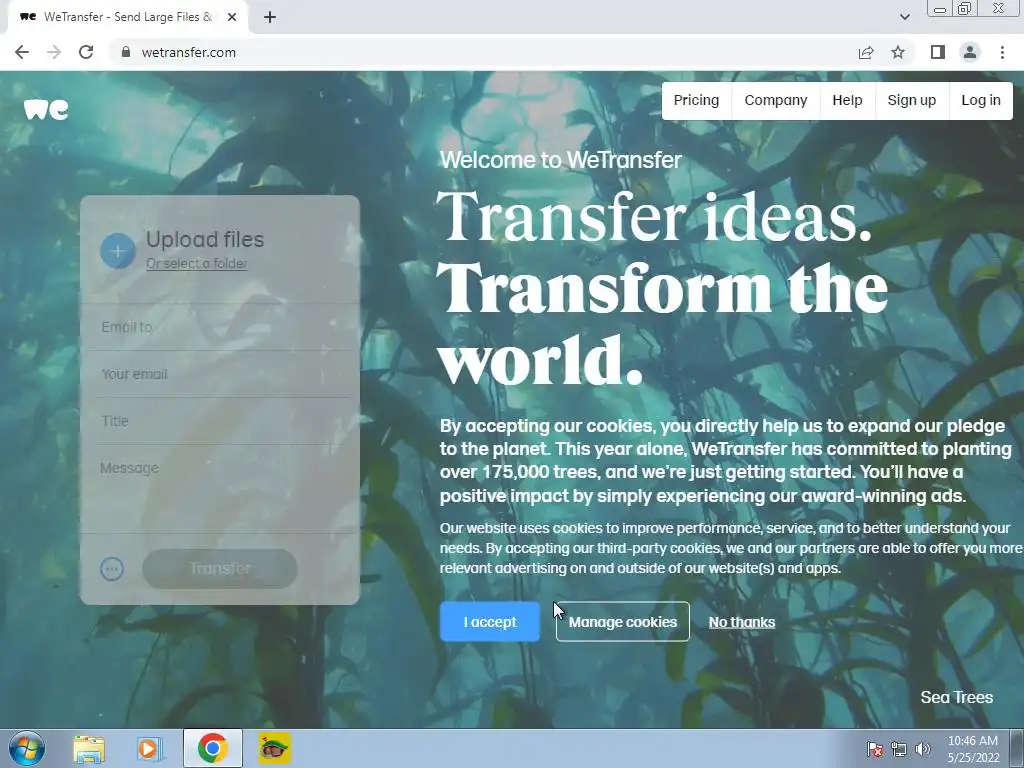Focus the 'Email to' input field
Screen dimensions: 1024x768
(x=220, y=327)
